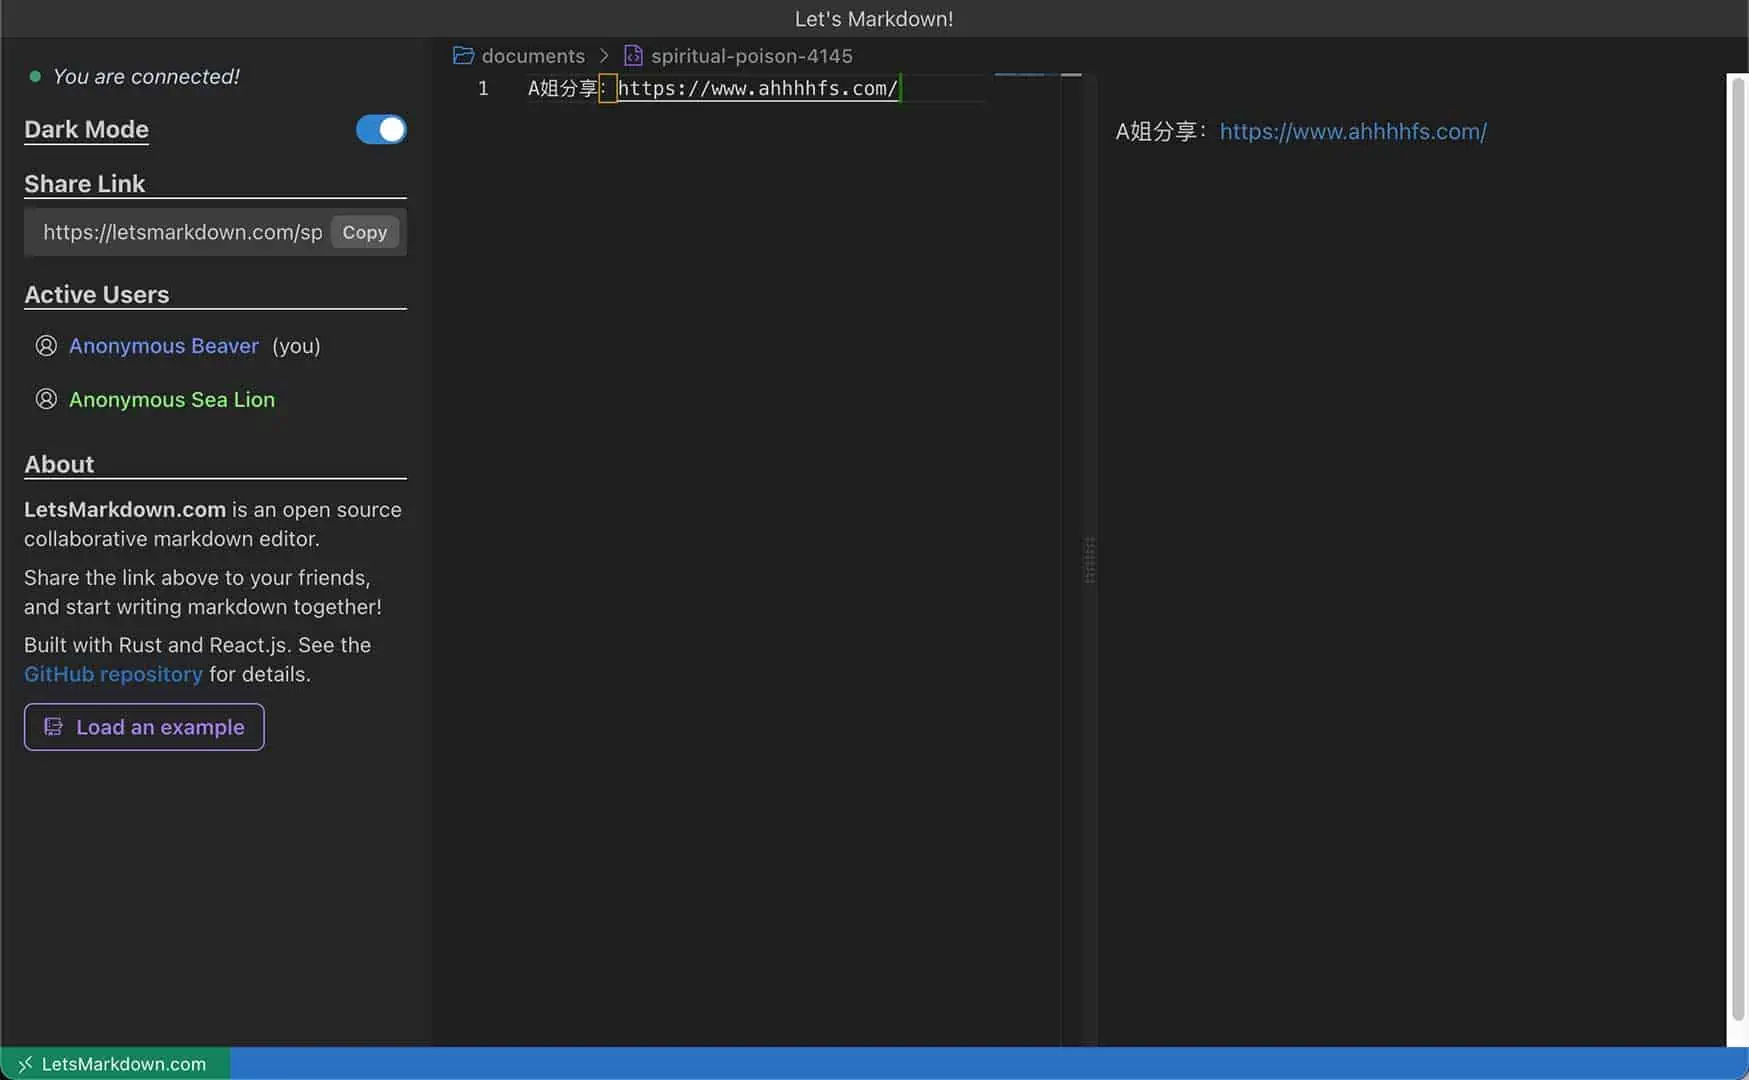Click the share link URL field
The width and height of the screenshot is (1749, 1080).
point(182,232)
